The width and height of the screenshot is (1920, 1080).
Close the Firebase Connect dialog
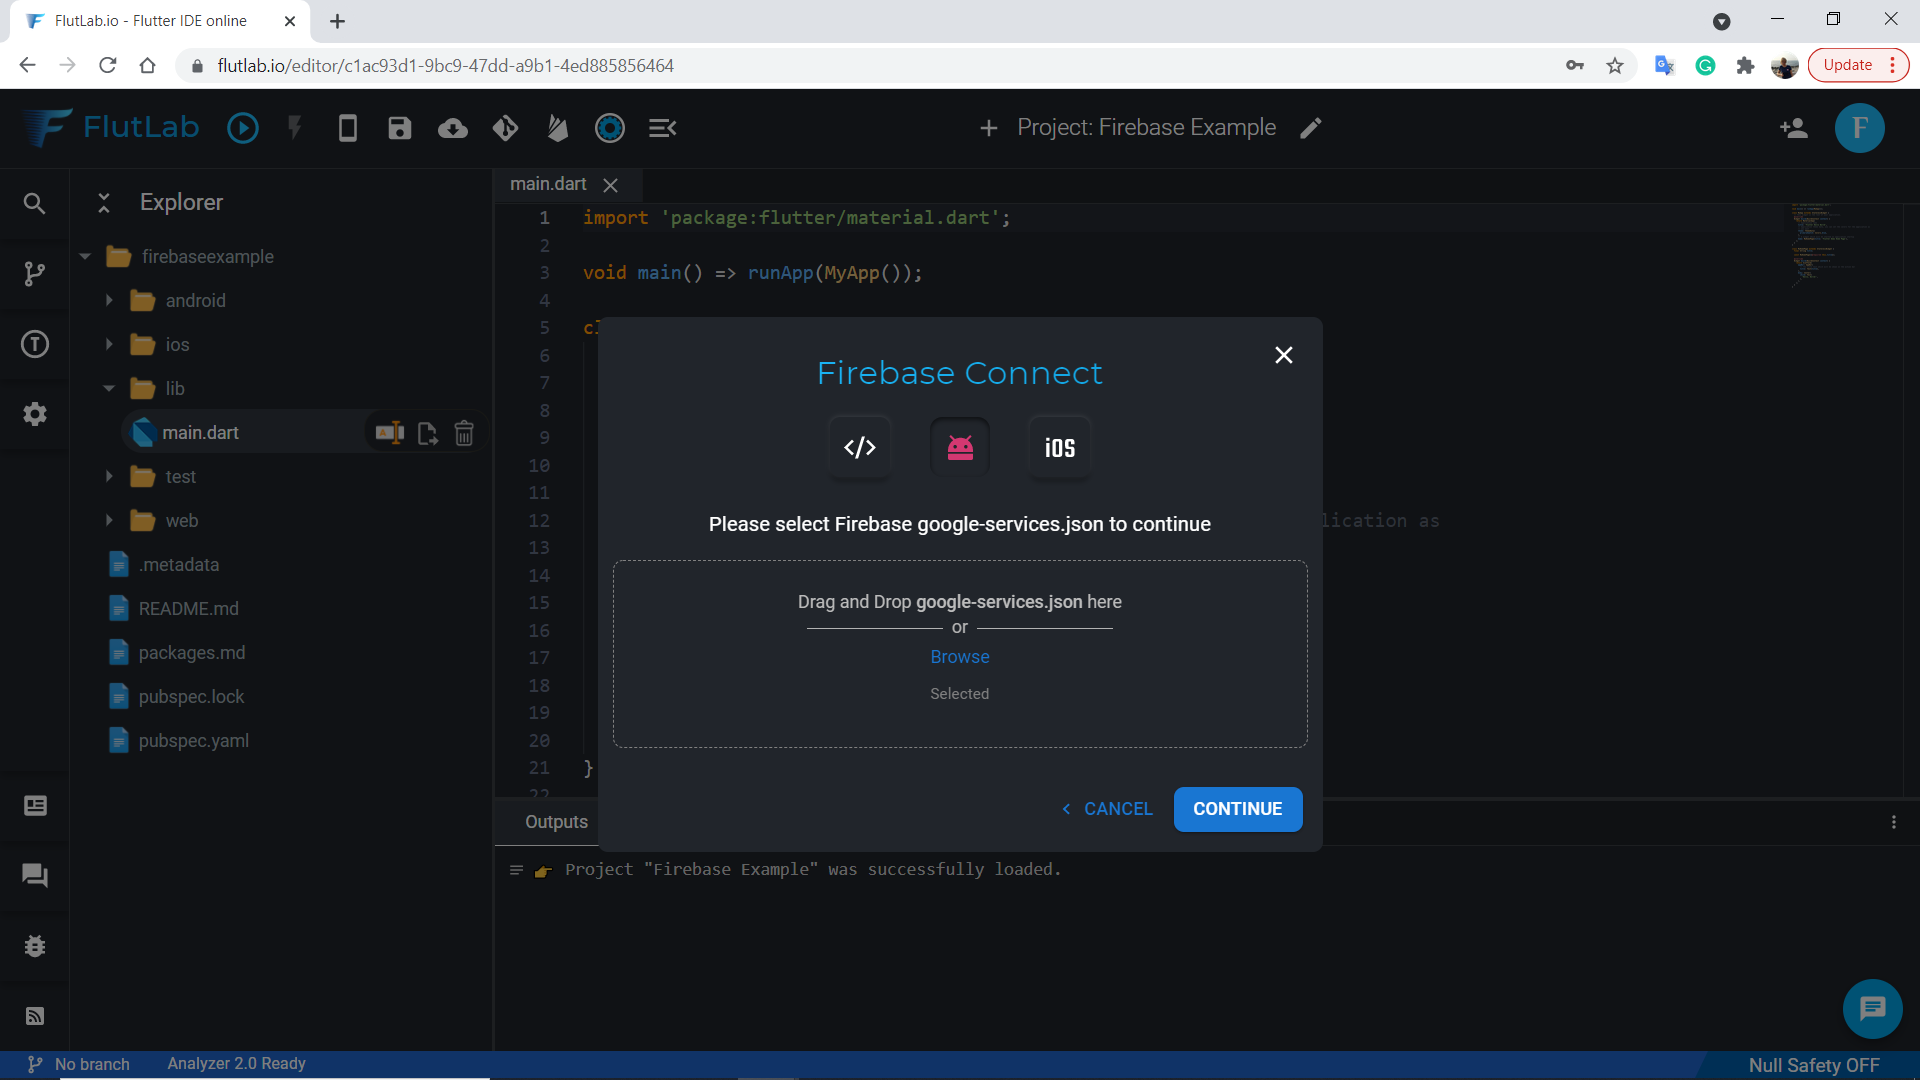coord(1284,355)
